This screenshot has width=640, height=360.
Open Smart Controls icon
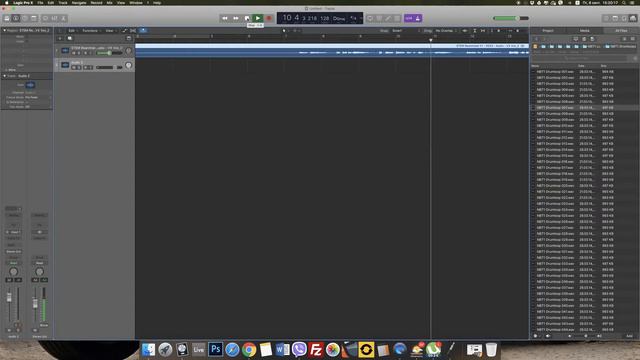pyautogui.click(x=45, y=18)
